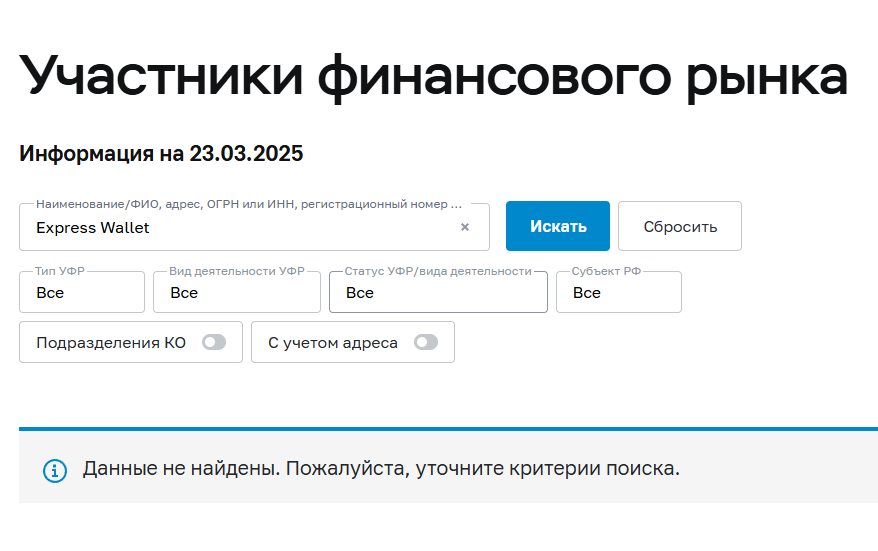Click the Искать search button
The width and height of the screenshot is (878, 551).
pyautogui.click(x=558, y=226)
